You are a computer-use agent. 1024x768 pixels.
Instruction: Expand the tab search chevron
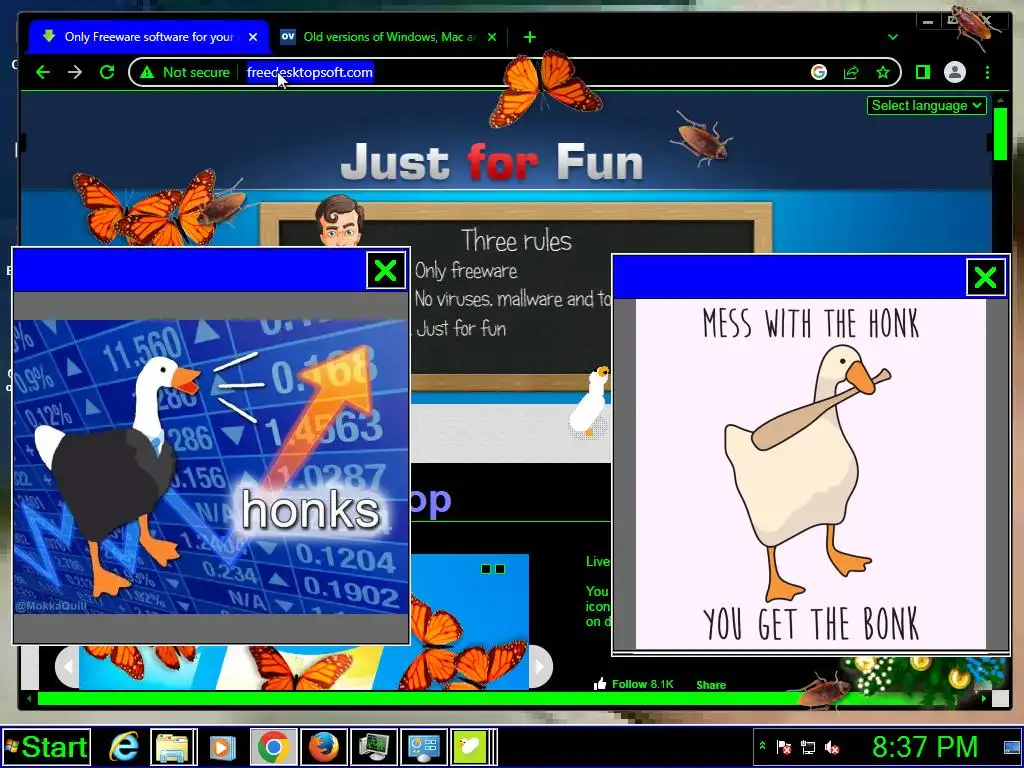pos(893,37)
